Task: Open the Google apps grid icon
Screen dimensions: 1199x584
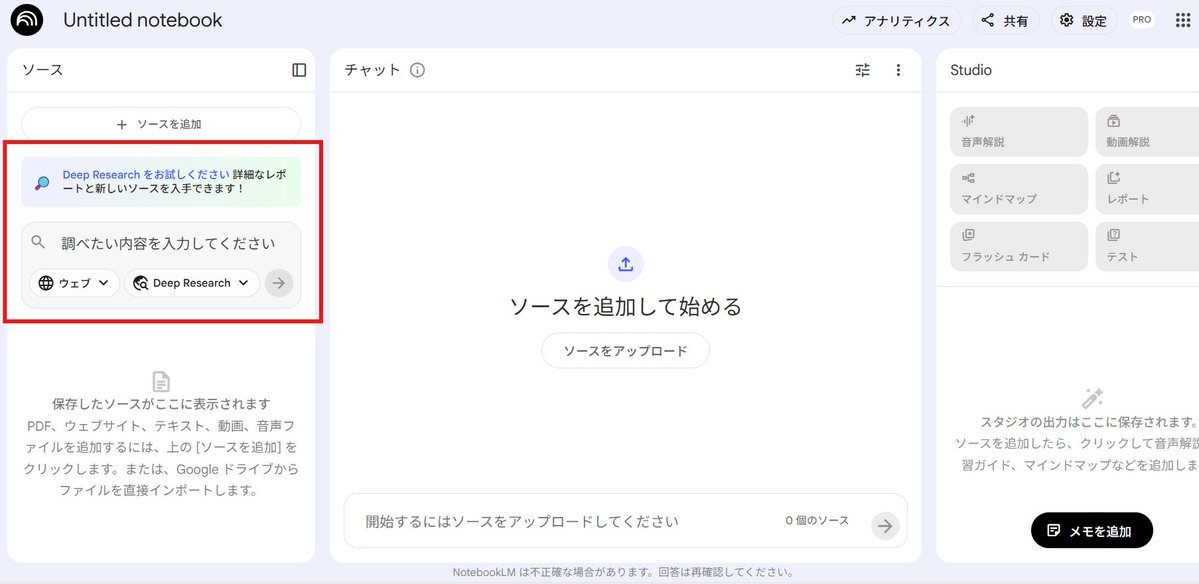Action: tap(1182, 20)
